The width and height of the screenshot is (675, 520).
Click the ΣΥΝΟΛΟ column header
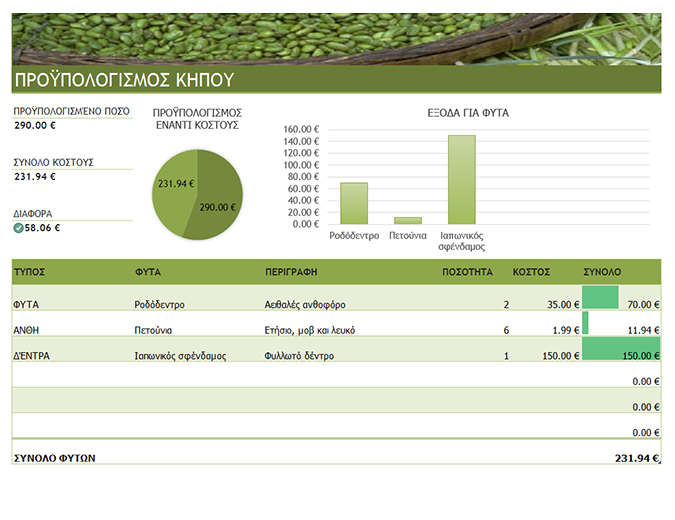602,272
